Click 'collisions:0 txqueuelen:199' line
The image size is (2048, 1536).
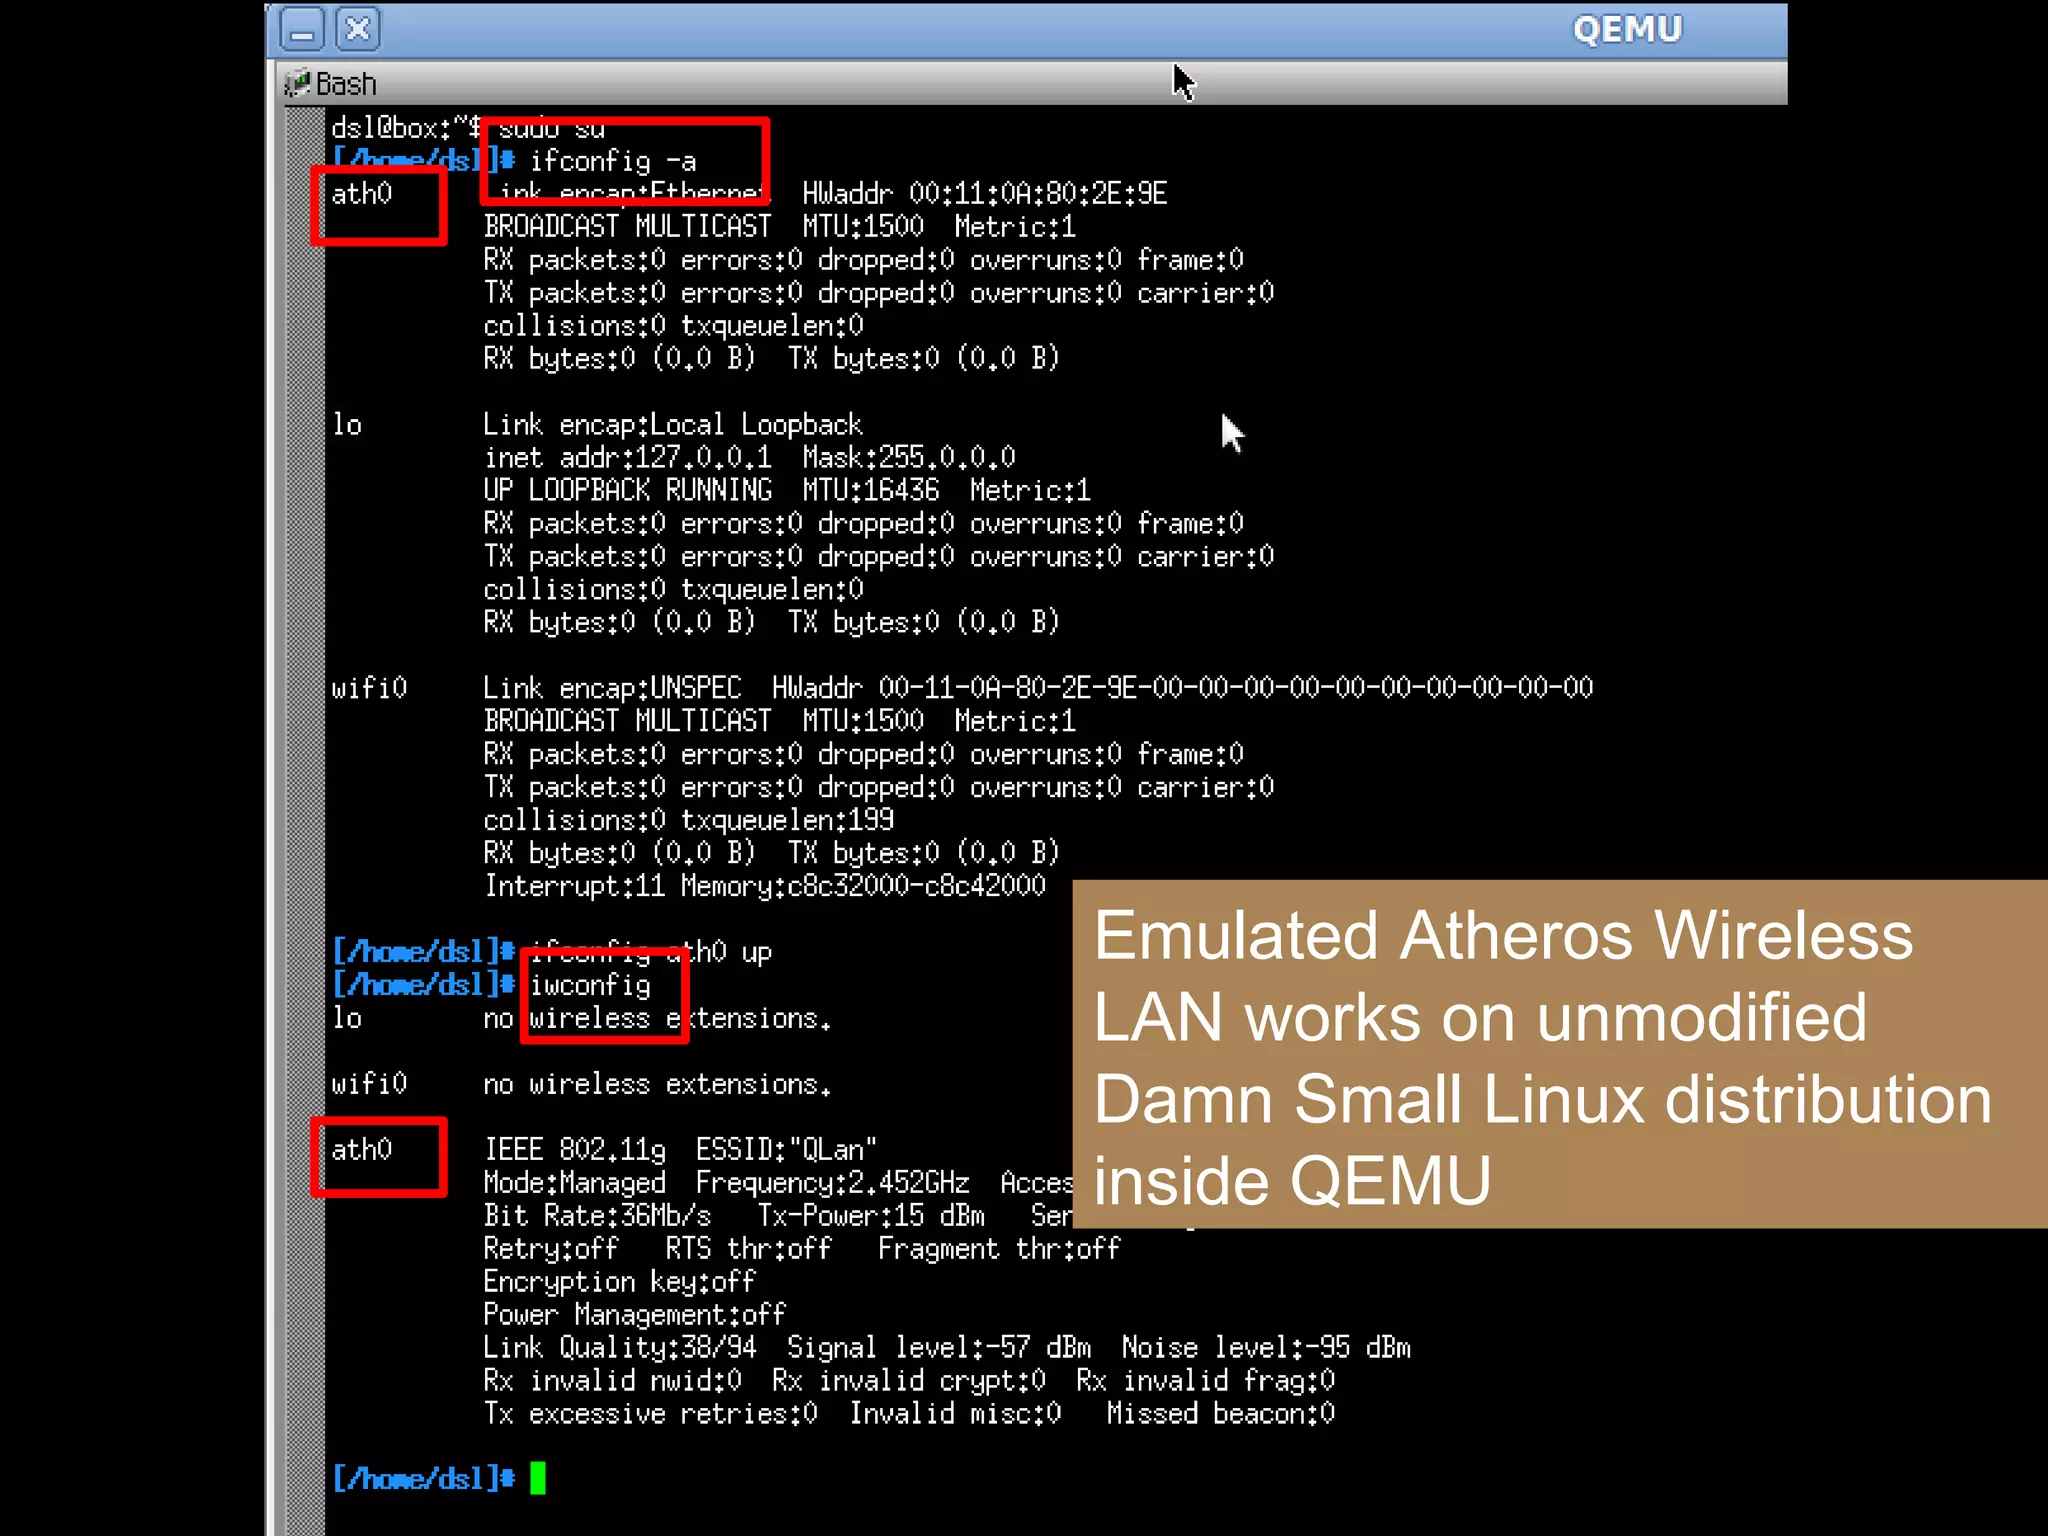point(689,820)
